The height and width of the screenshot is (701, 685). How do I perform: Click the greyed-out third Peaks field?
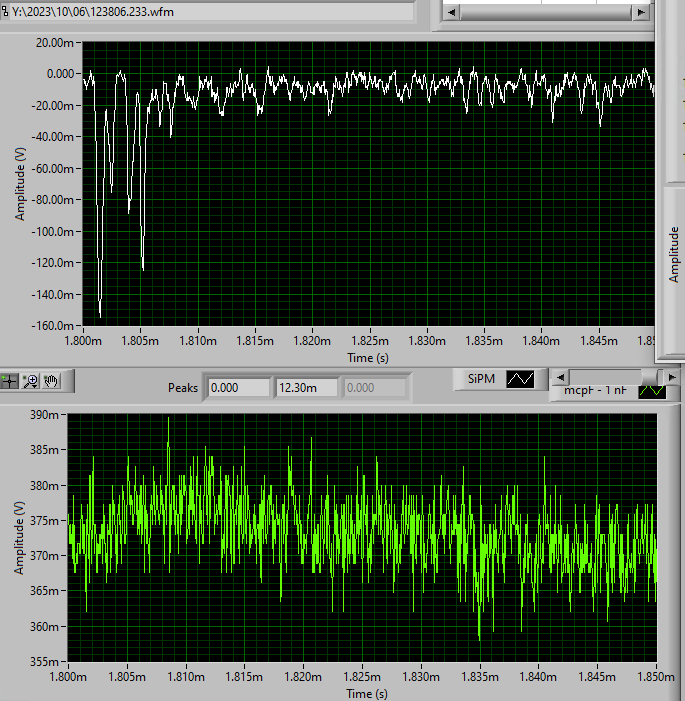(375, 388)
